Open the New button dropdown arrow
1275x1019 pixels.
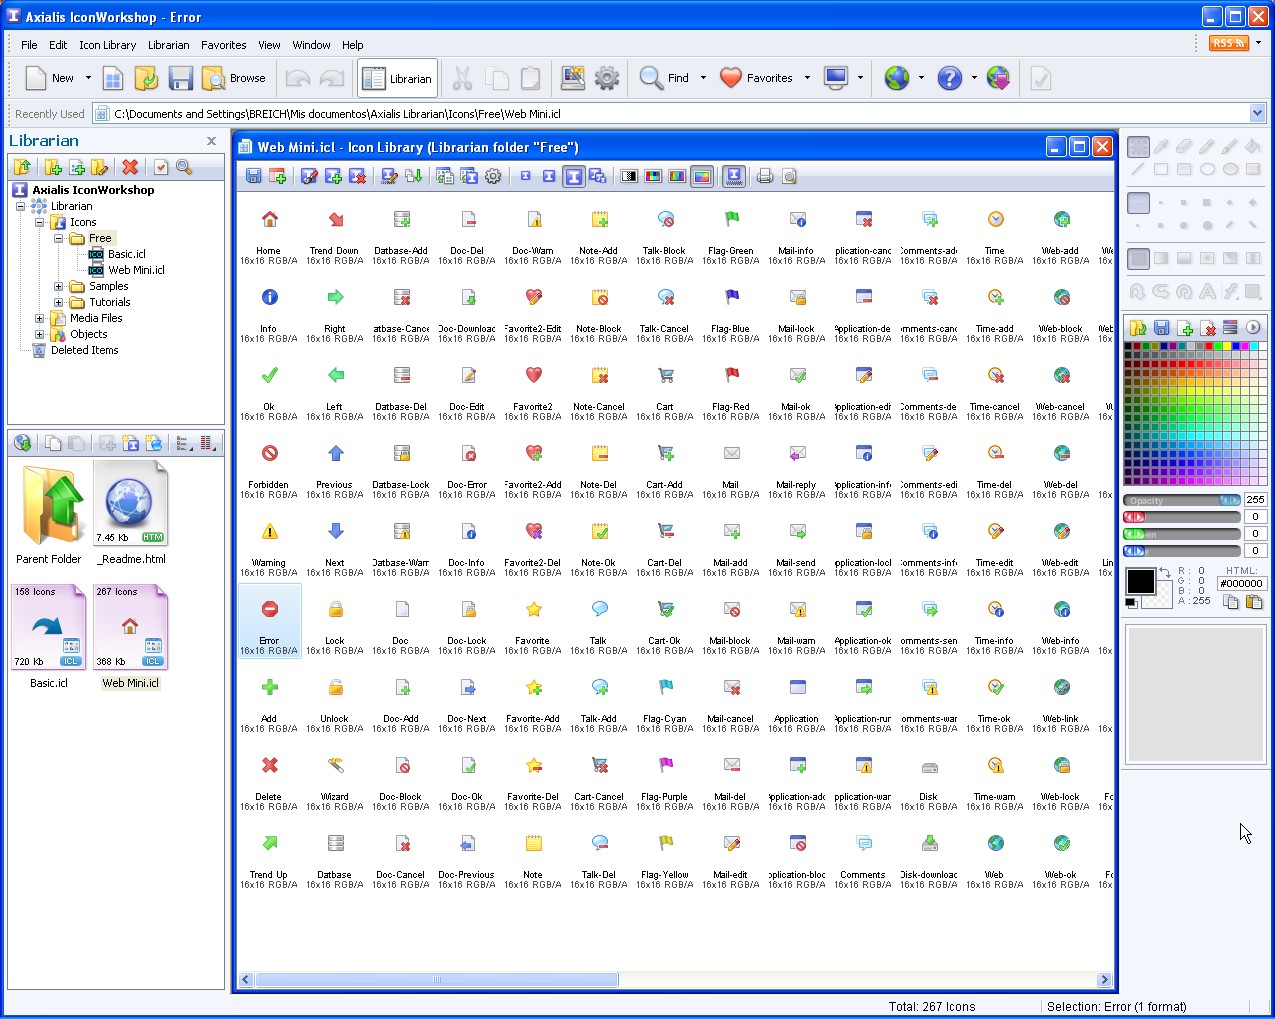coord(88,78)
